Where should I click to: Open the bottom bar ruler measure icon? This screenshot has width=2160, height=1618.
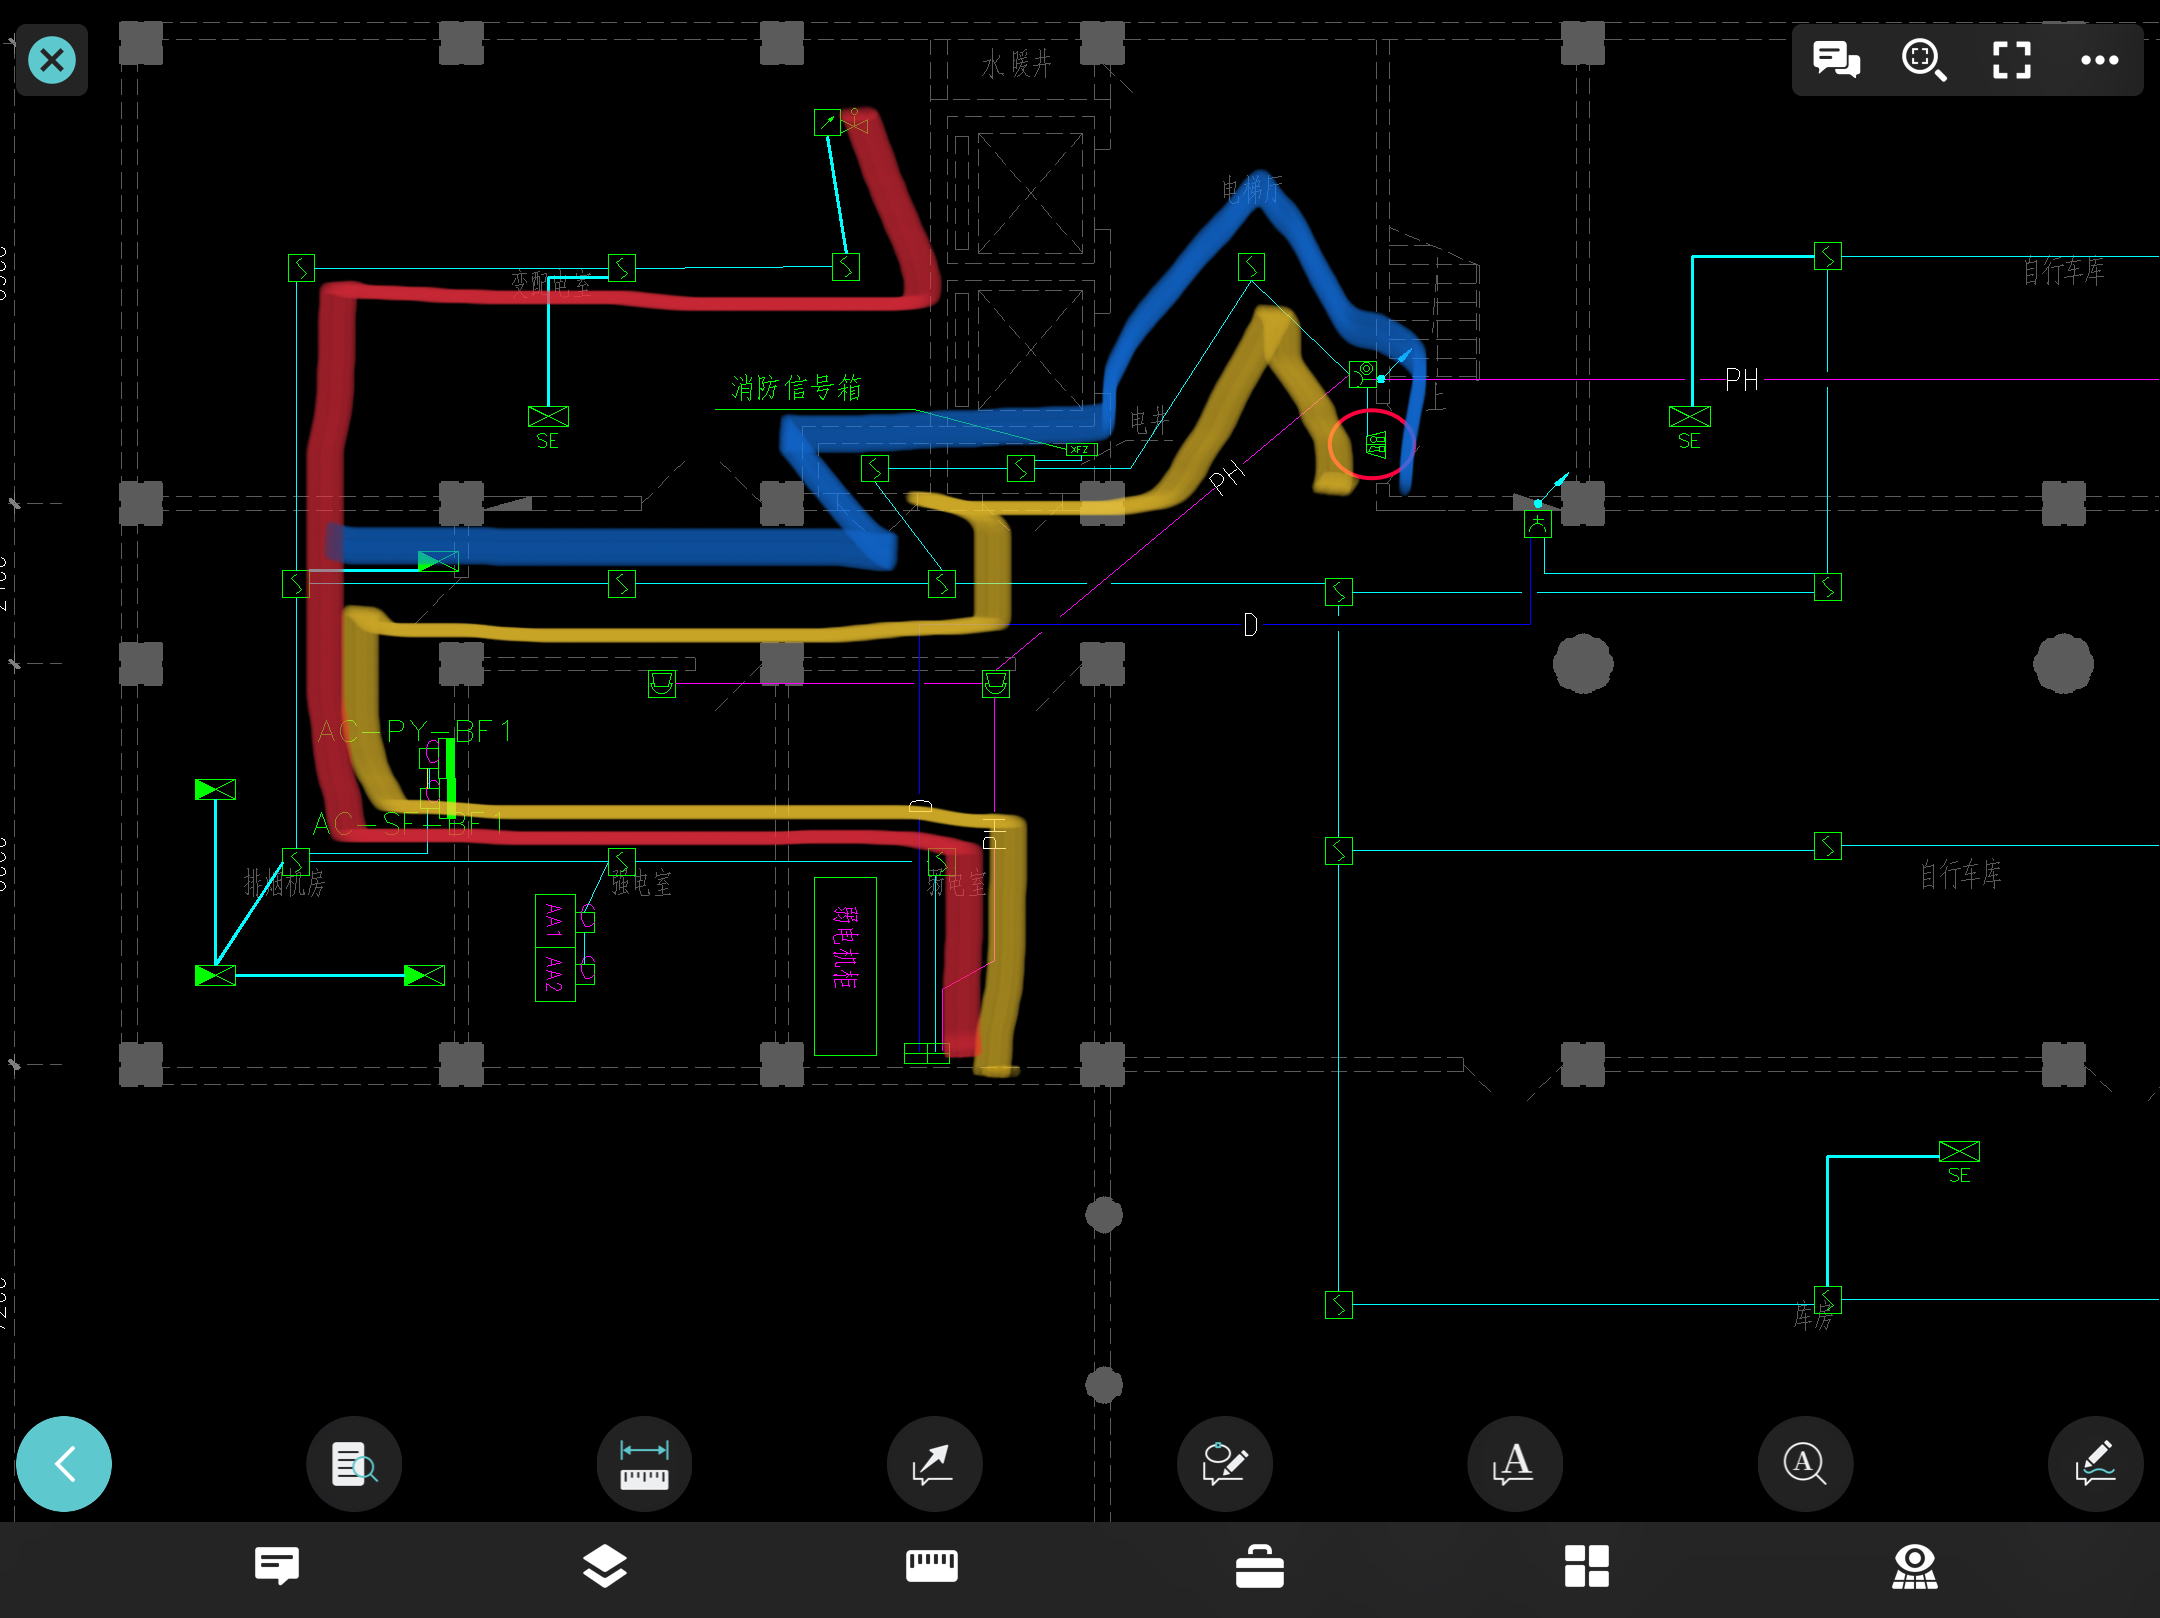(x=932, y=1565)
